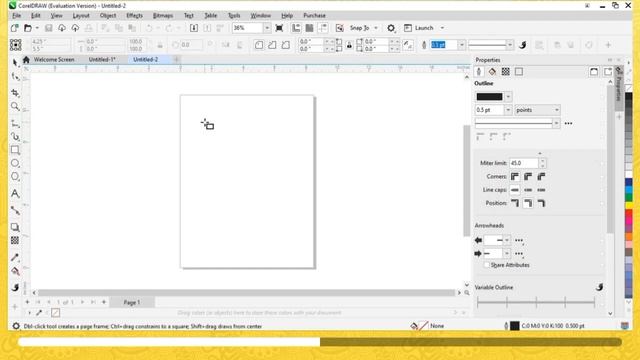Screen dimensions: 640x360
Task: Open the Outline tab in Properties
Action: [479, 71]
